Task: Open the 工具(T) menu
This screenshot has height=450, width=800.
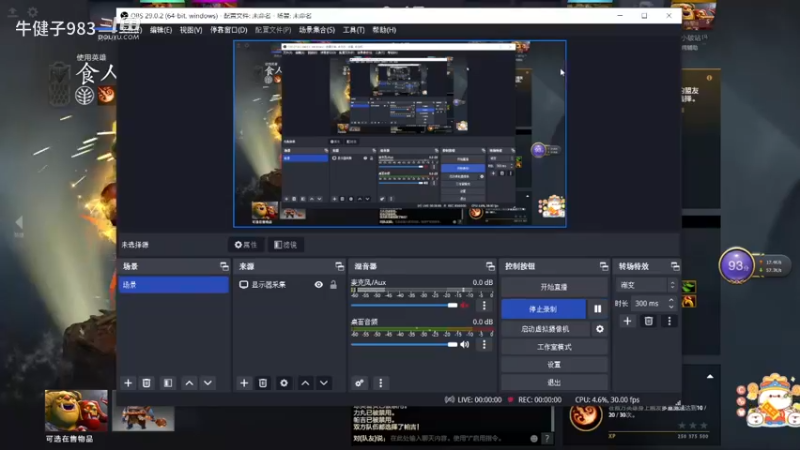Action: pos(354,30)
